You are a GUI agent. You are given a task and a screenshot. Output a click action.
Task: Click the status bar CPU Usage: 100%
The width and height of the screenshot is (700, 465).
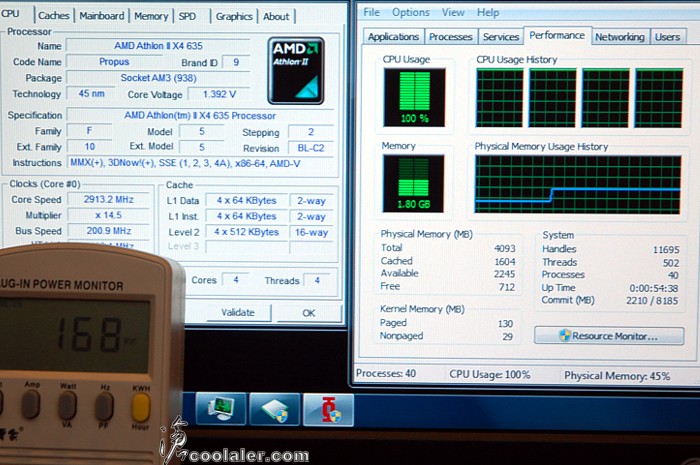pos(489,374)
